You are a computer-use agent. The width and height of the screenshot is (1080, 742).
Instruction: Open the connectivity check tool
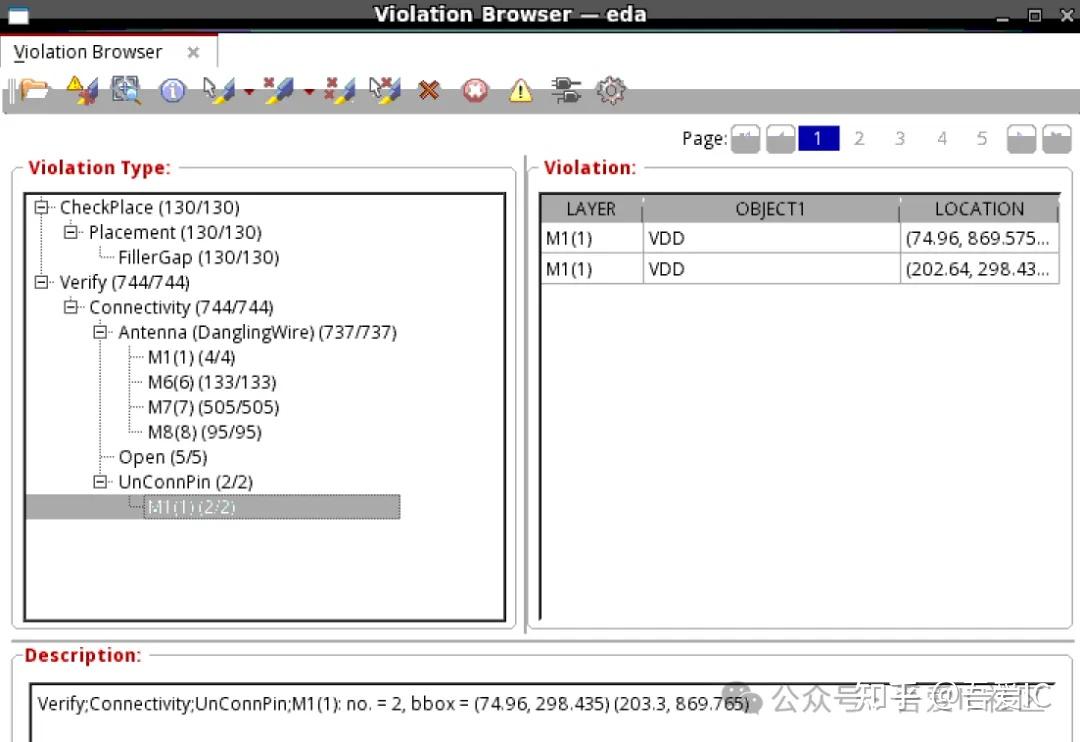coord(565,90)
